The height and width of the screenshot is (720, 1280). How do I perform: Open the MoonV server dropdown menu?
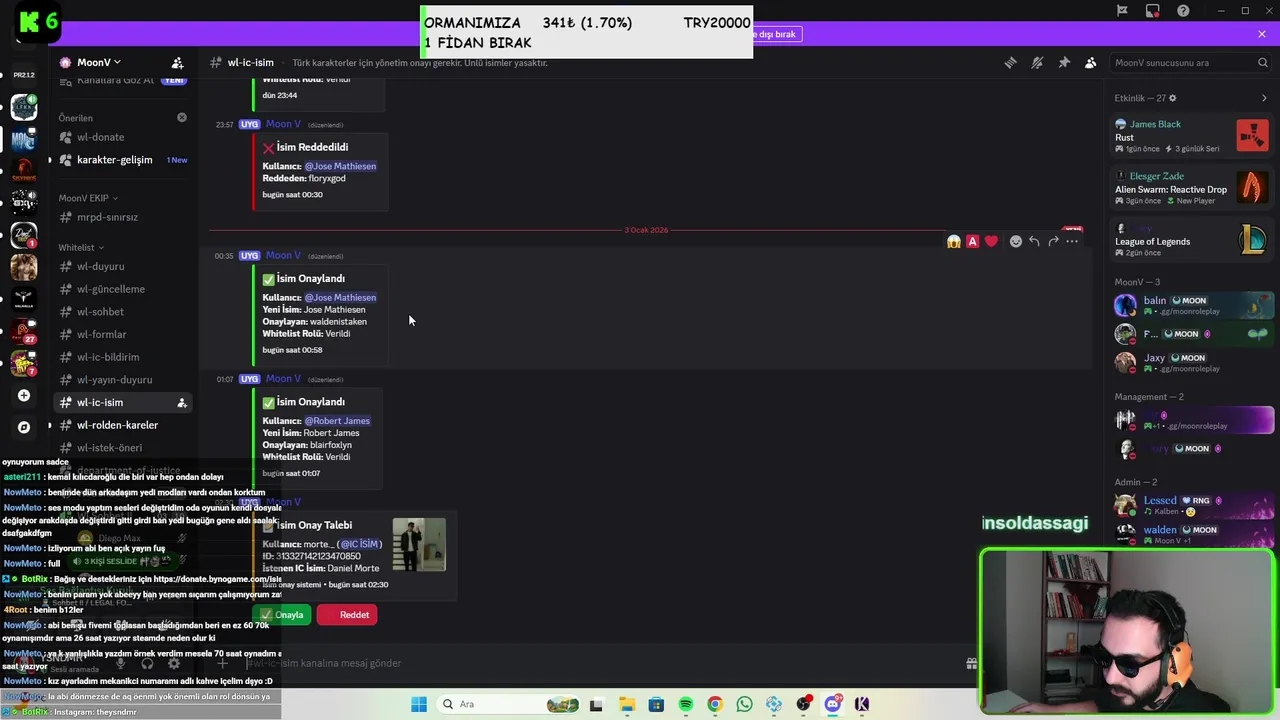99,62
